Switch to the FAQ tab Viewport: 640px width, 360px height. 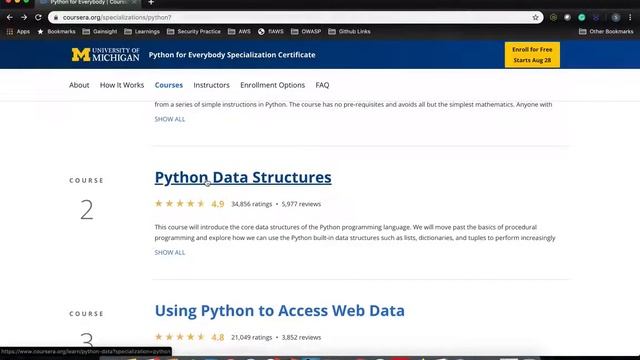(x=322, y=85)
